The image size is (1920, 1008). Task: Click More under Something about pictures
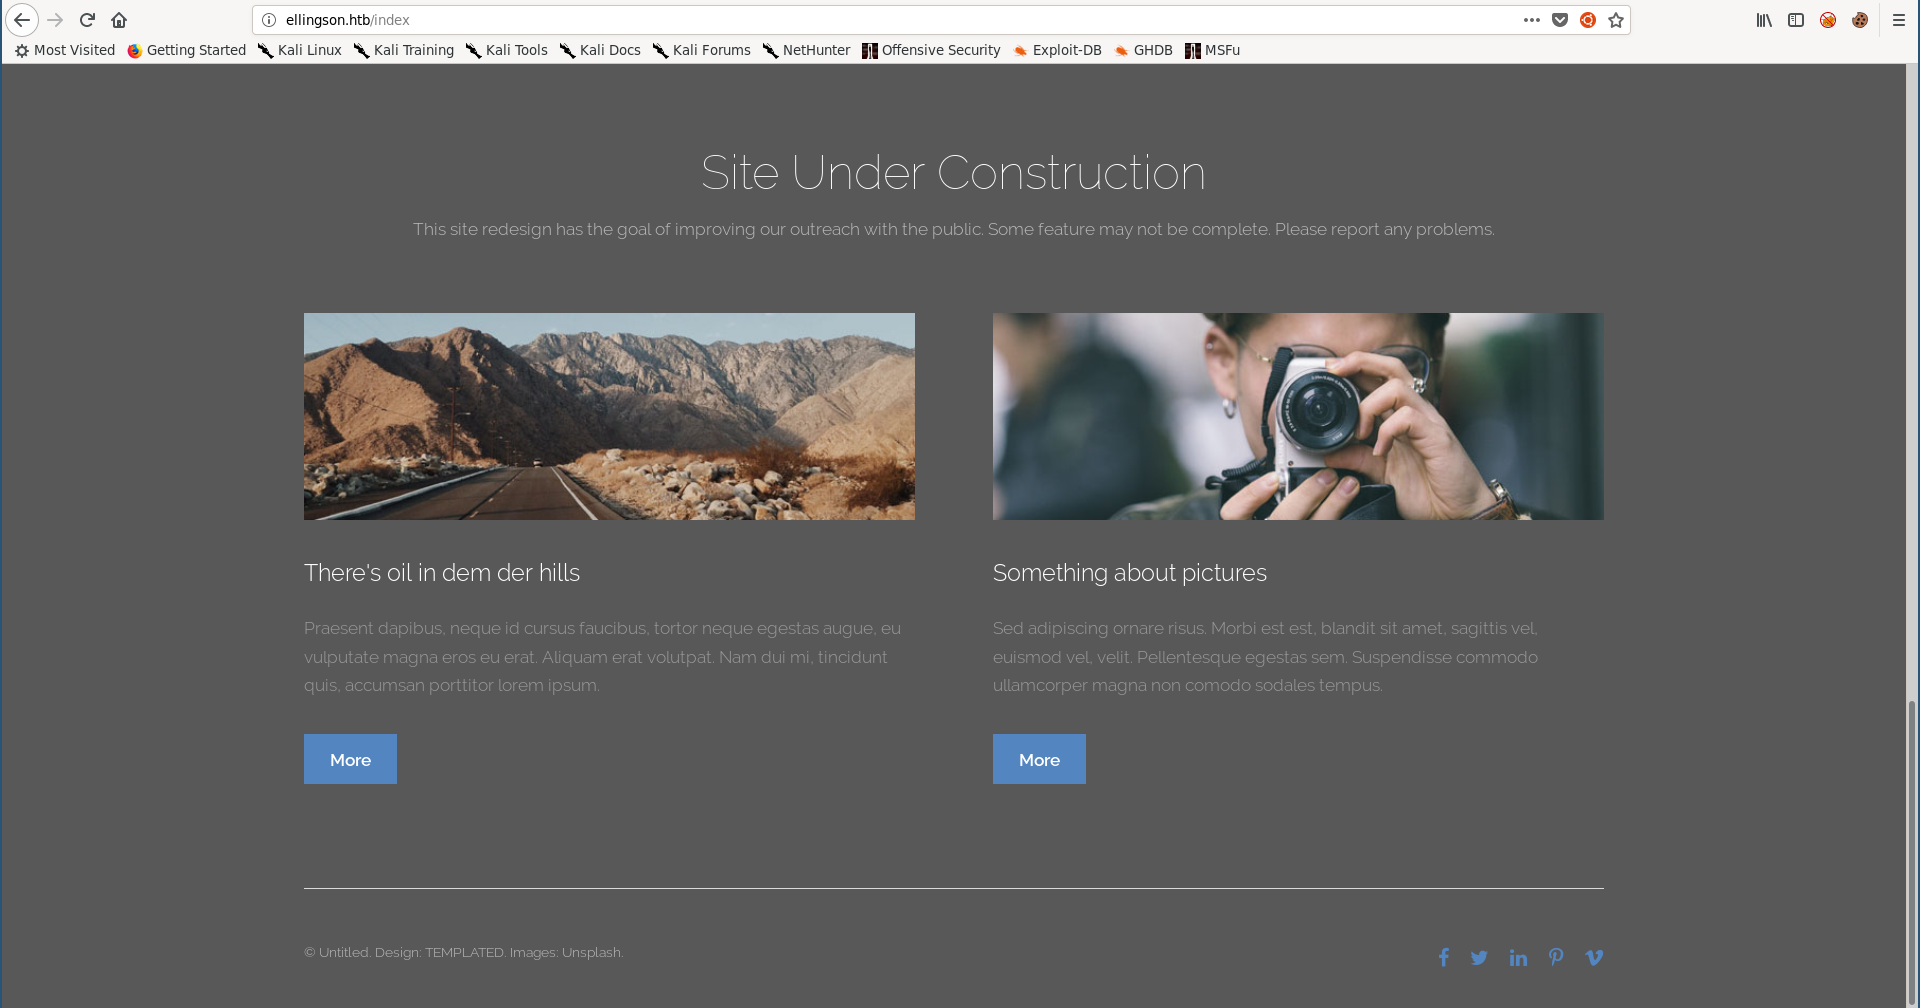(1039, 759)
